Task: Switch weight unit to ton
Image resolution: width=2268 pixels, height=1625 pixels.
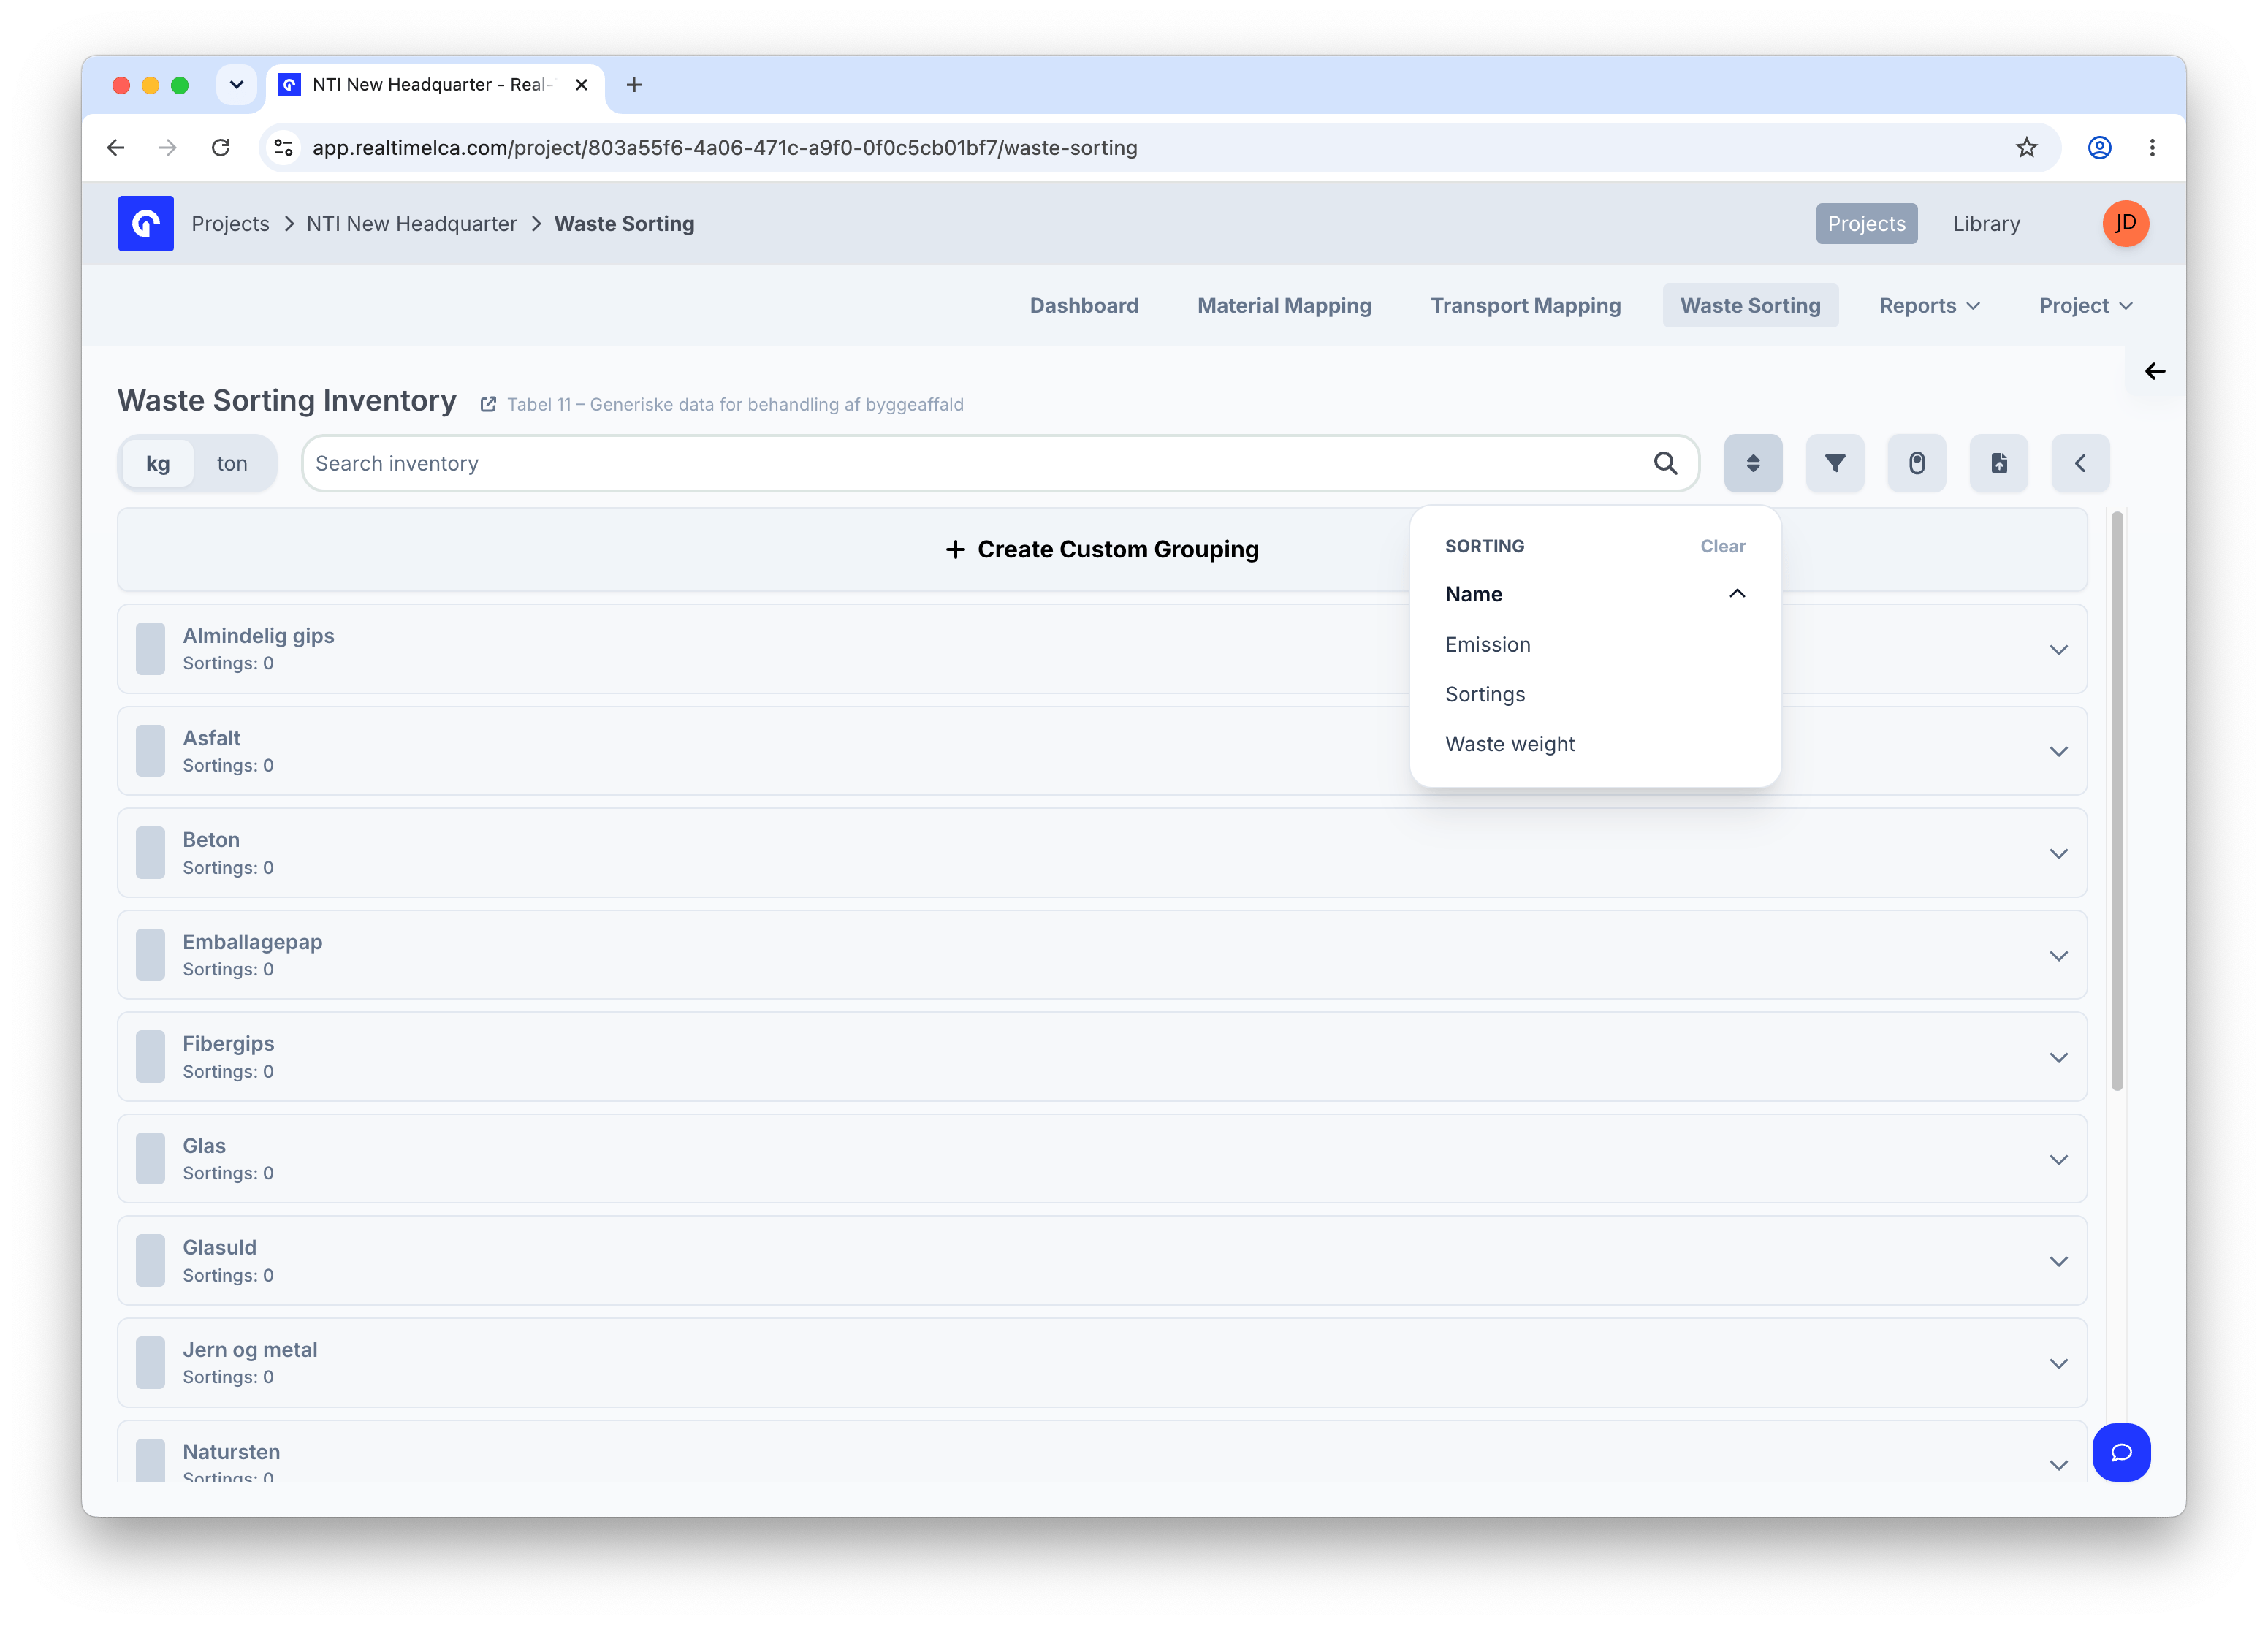Action: (232, 463)
